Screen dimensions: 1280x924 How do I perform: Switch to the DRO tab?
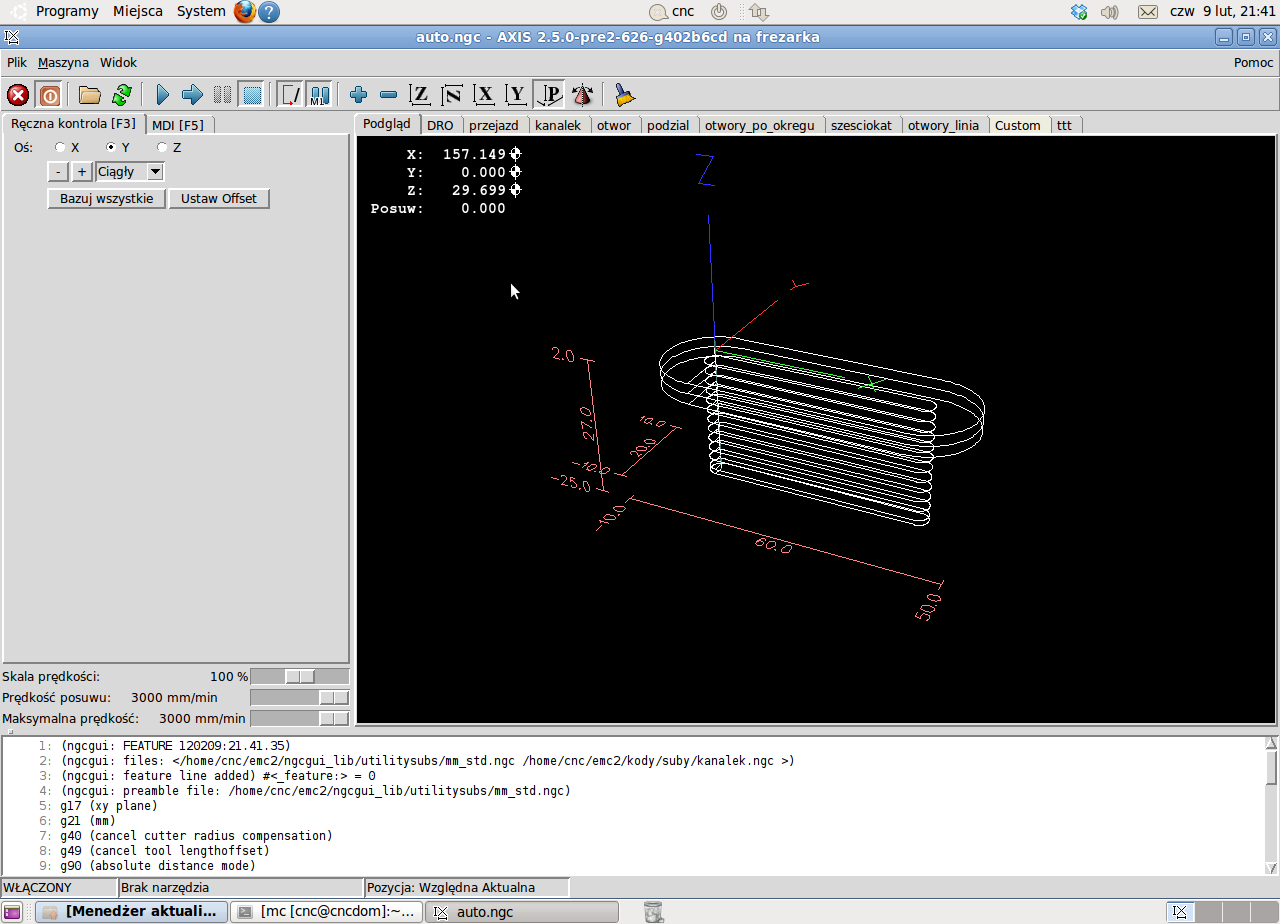point(440,126)
